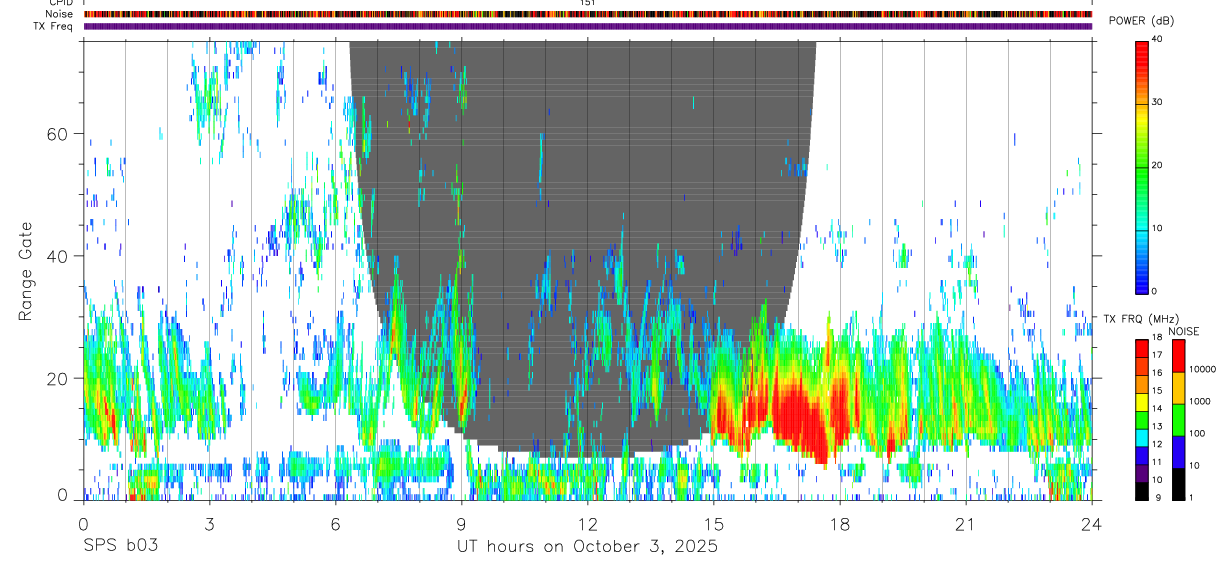Image resolution: width=1228 pixels, height=567 pixels.
Task: Click the x-axis tick label "3"
Action: pos(209,523)
